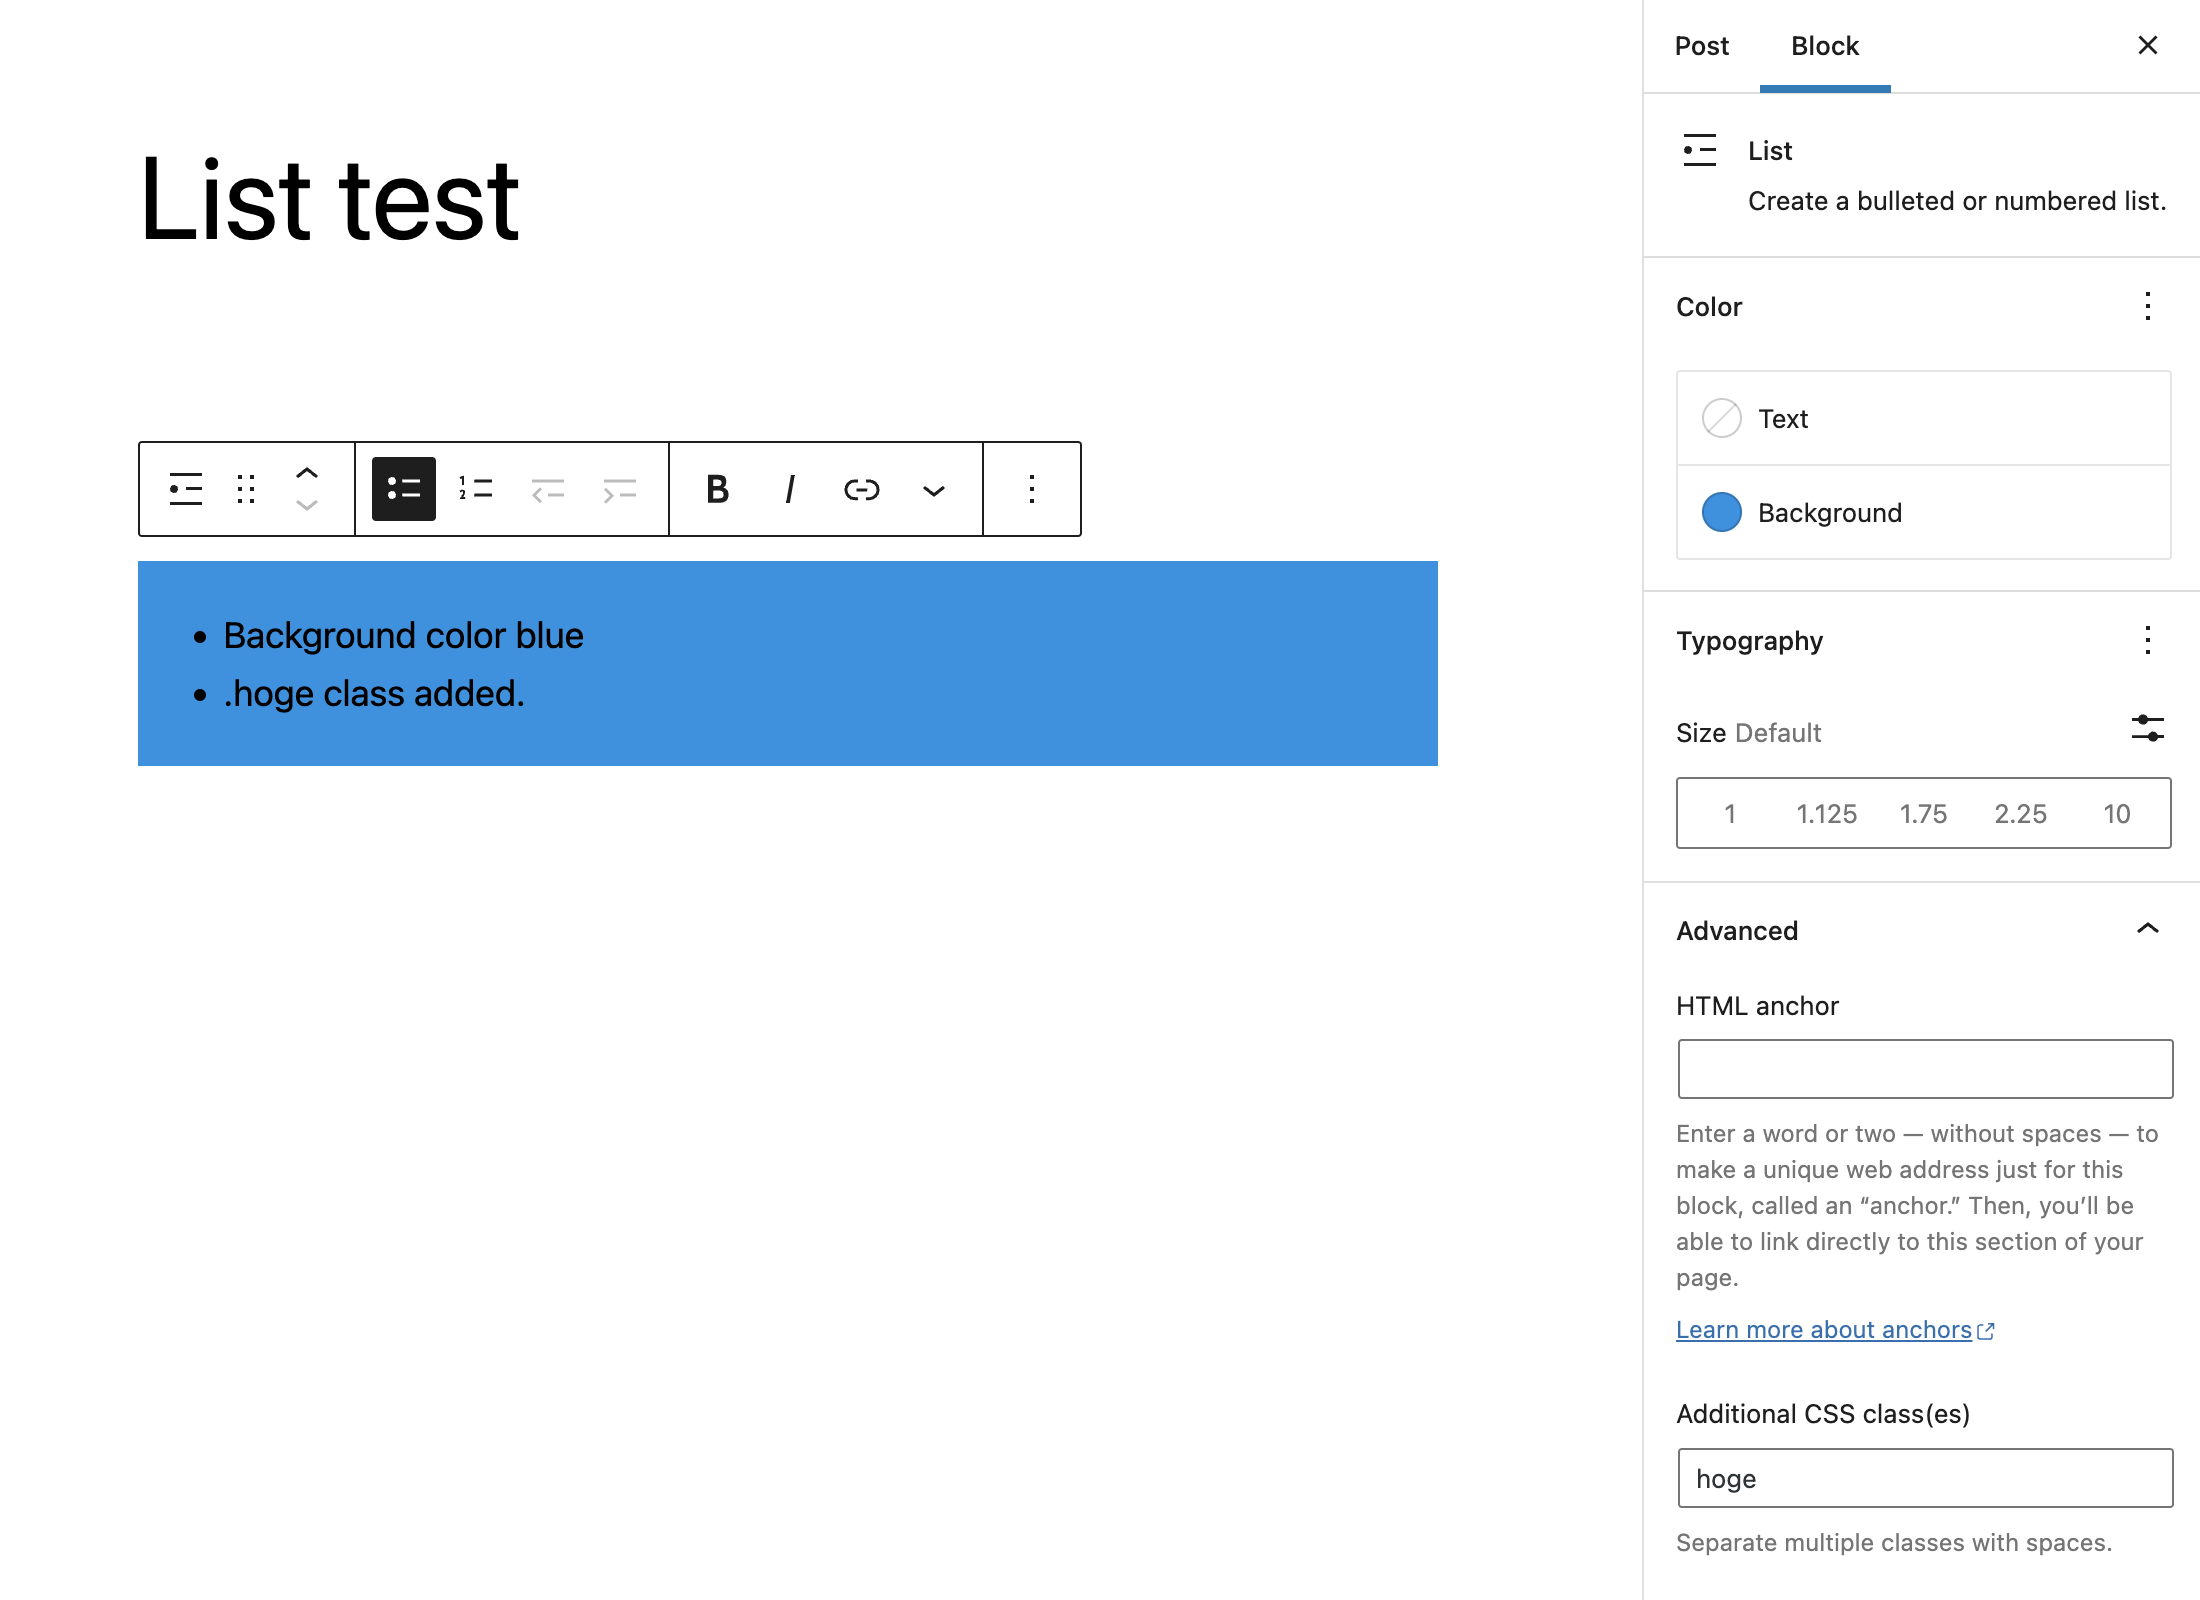Screen dimensions: 2200x1600
Task: Apply italic formatting
Action: pos(789,489)
